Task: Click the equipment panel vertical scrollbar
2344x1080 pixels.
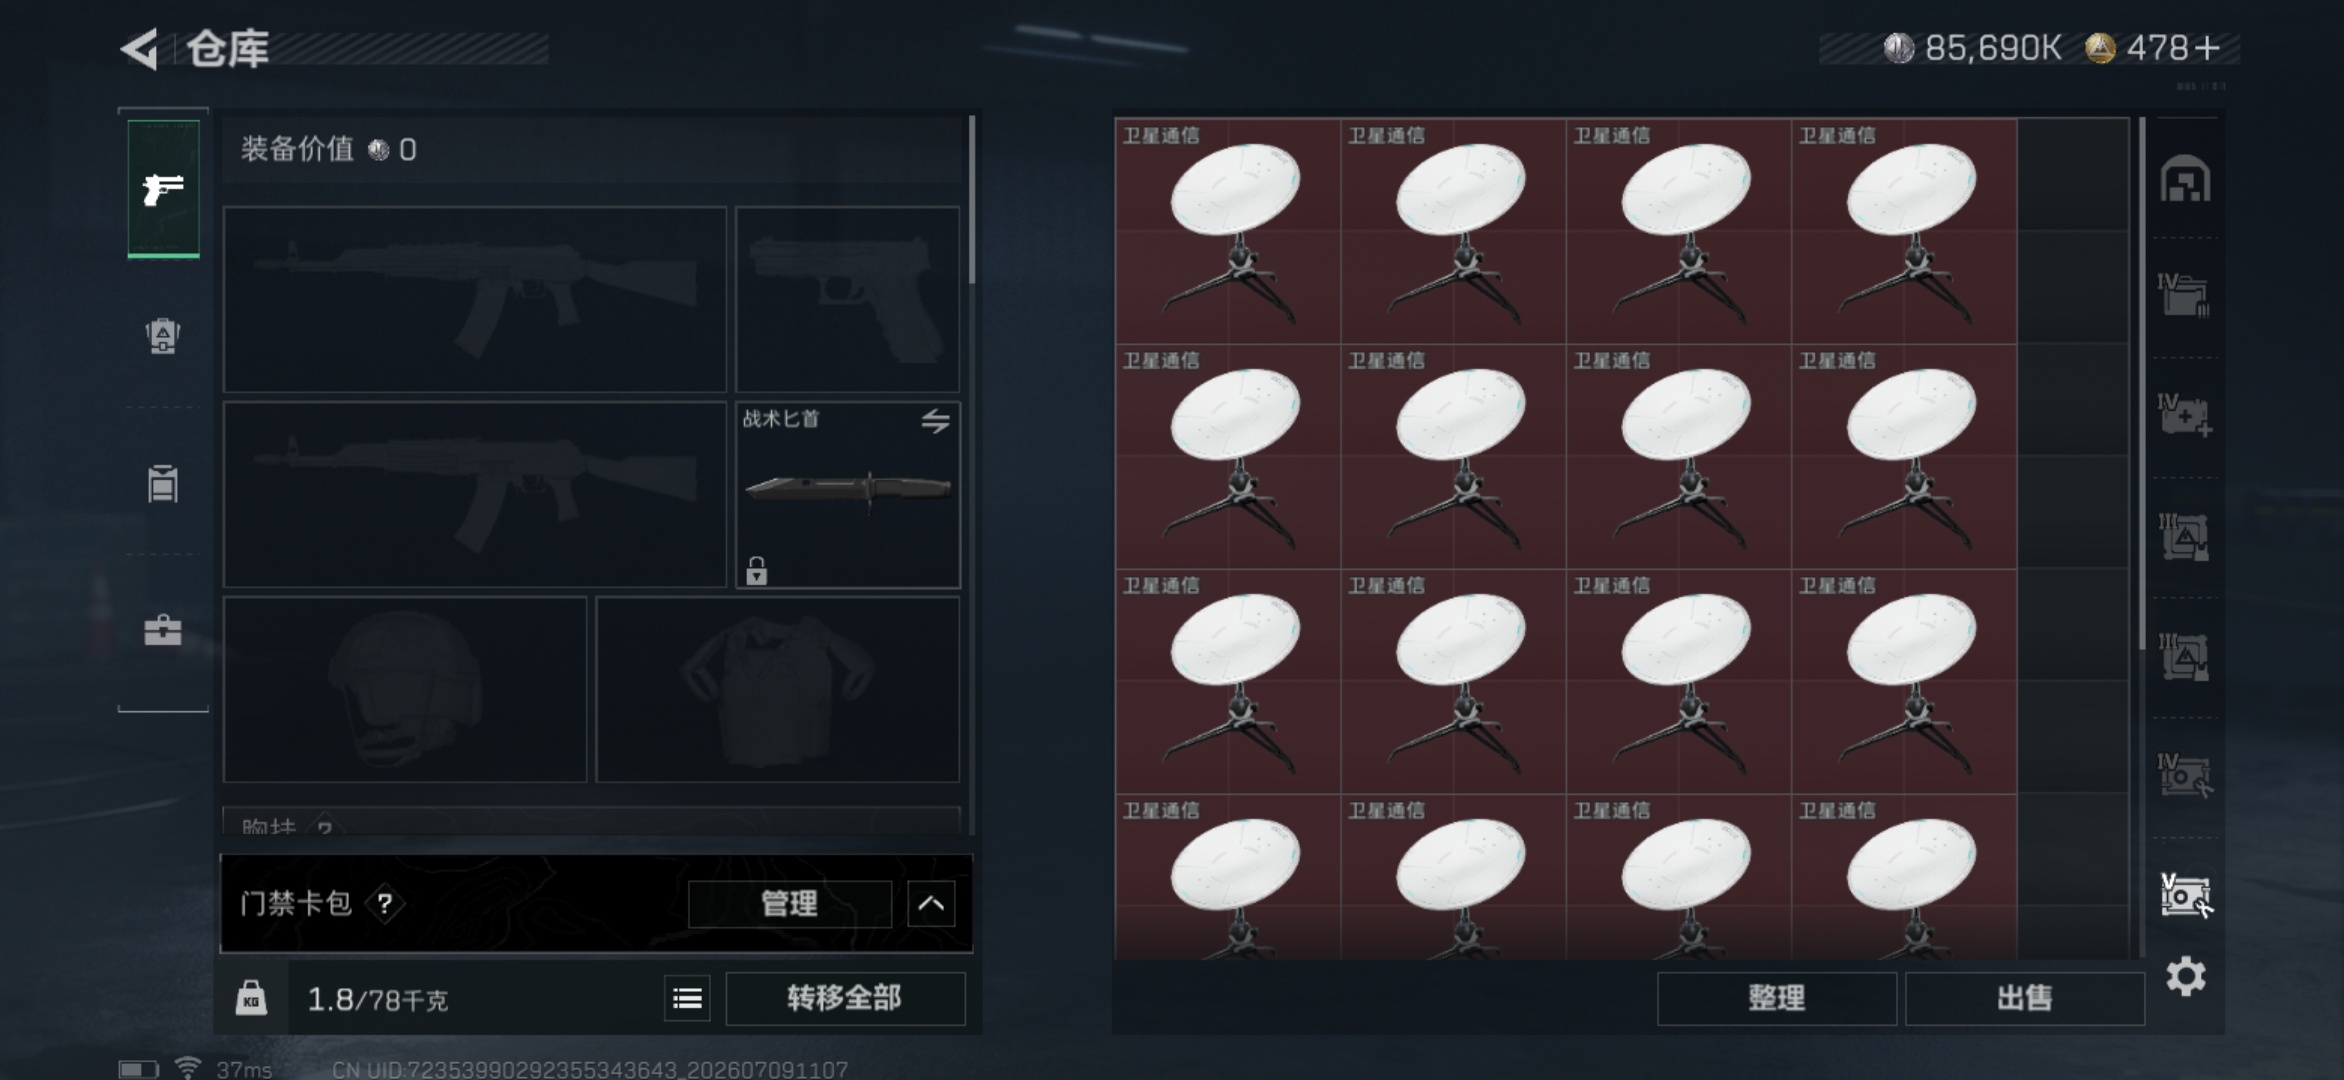Action: (x=971, y=200)
